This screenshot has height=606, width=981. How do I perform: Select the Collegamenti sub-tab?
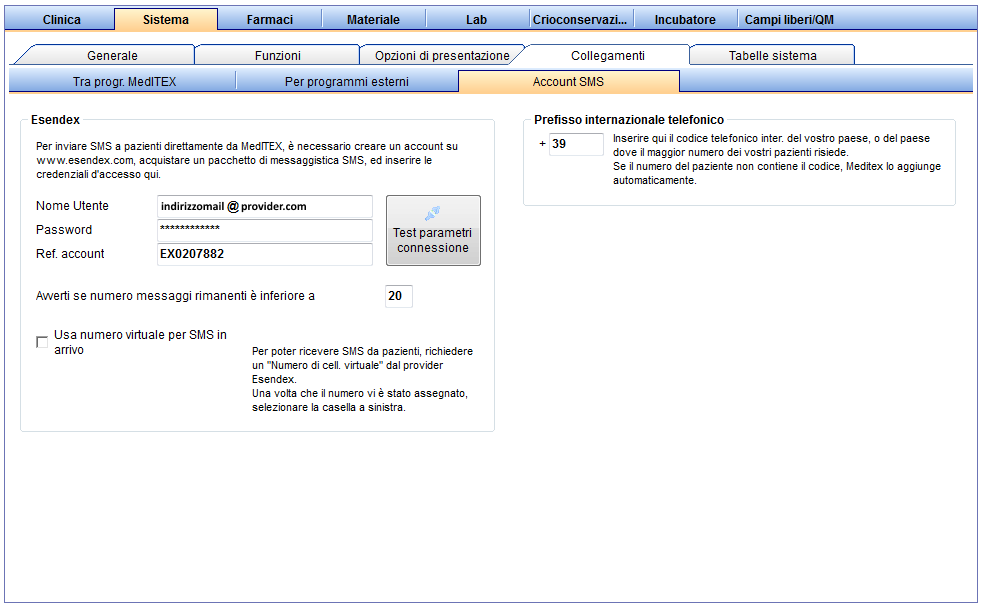(x=607, y=55)
